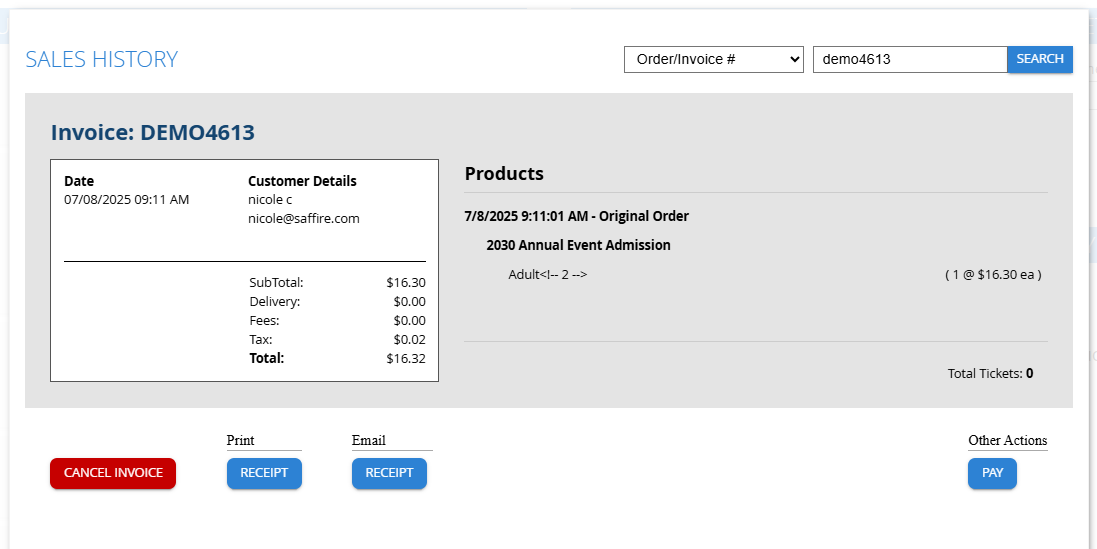Screen dimensions: 1097x549
Task: Click the customer email nicole@saffire.com
Action: pos(304,218)
